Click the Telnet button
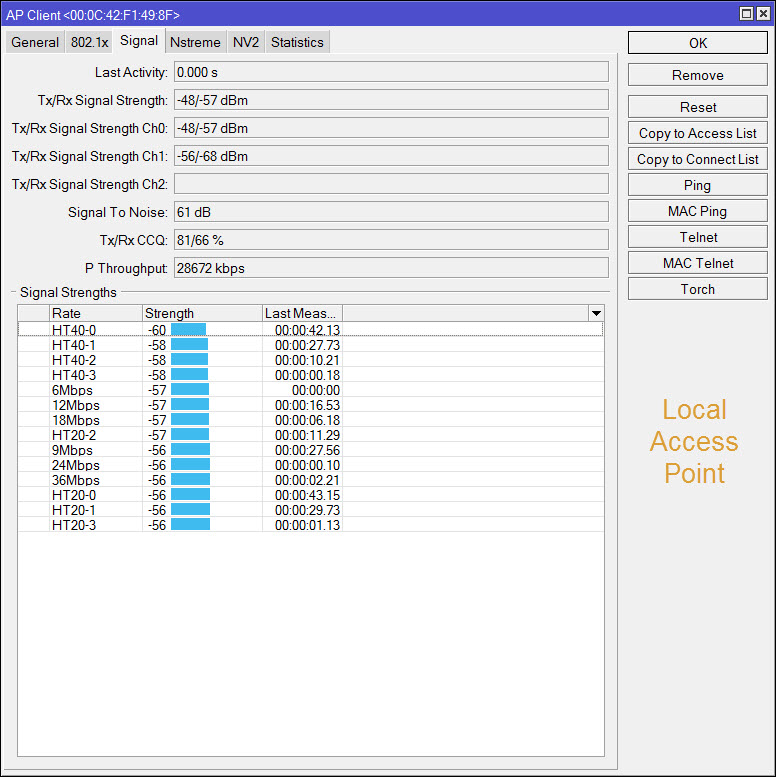 [x=698, y=237]
